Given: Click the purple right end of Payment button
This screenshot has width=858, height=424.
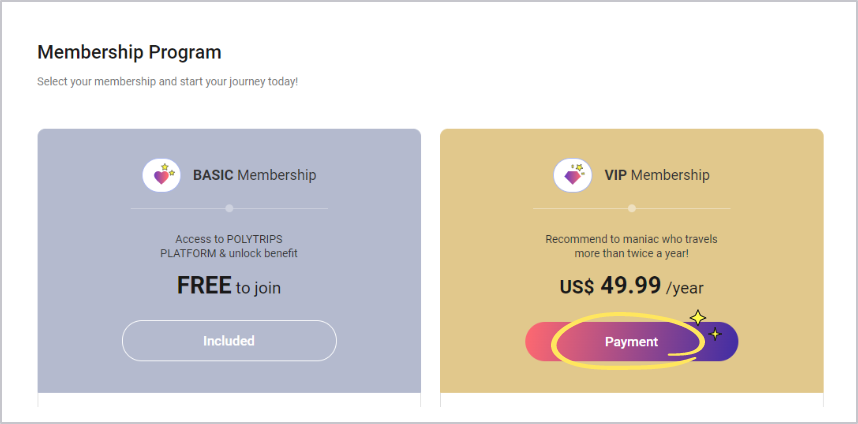Looking at the screenshot, I should 727,342.
